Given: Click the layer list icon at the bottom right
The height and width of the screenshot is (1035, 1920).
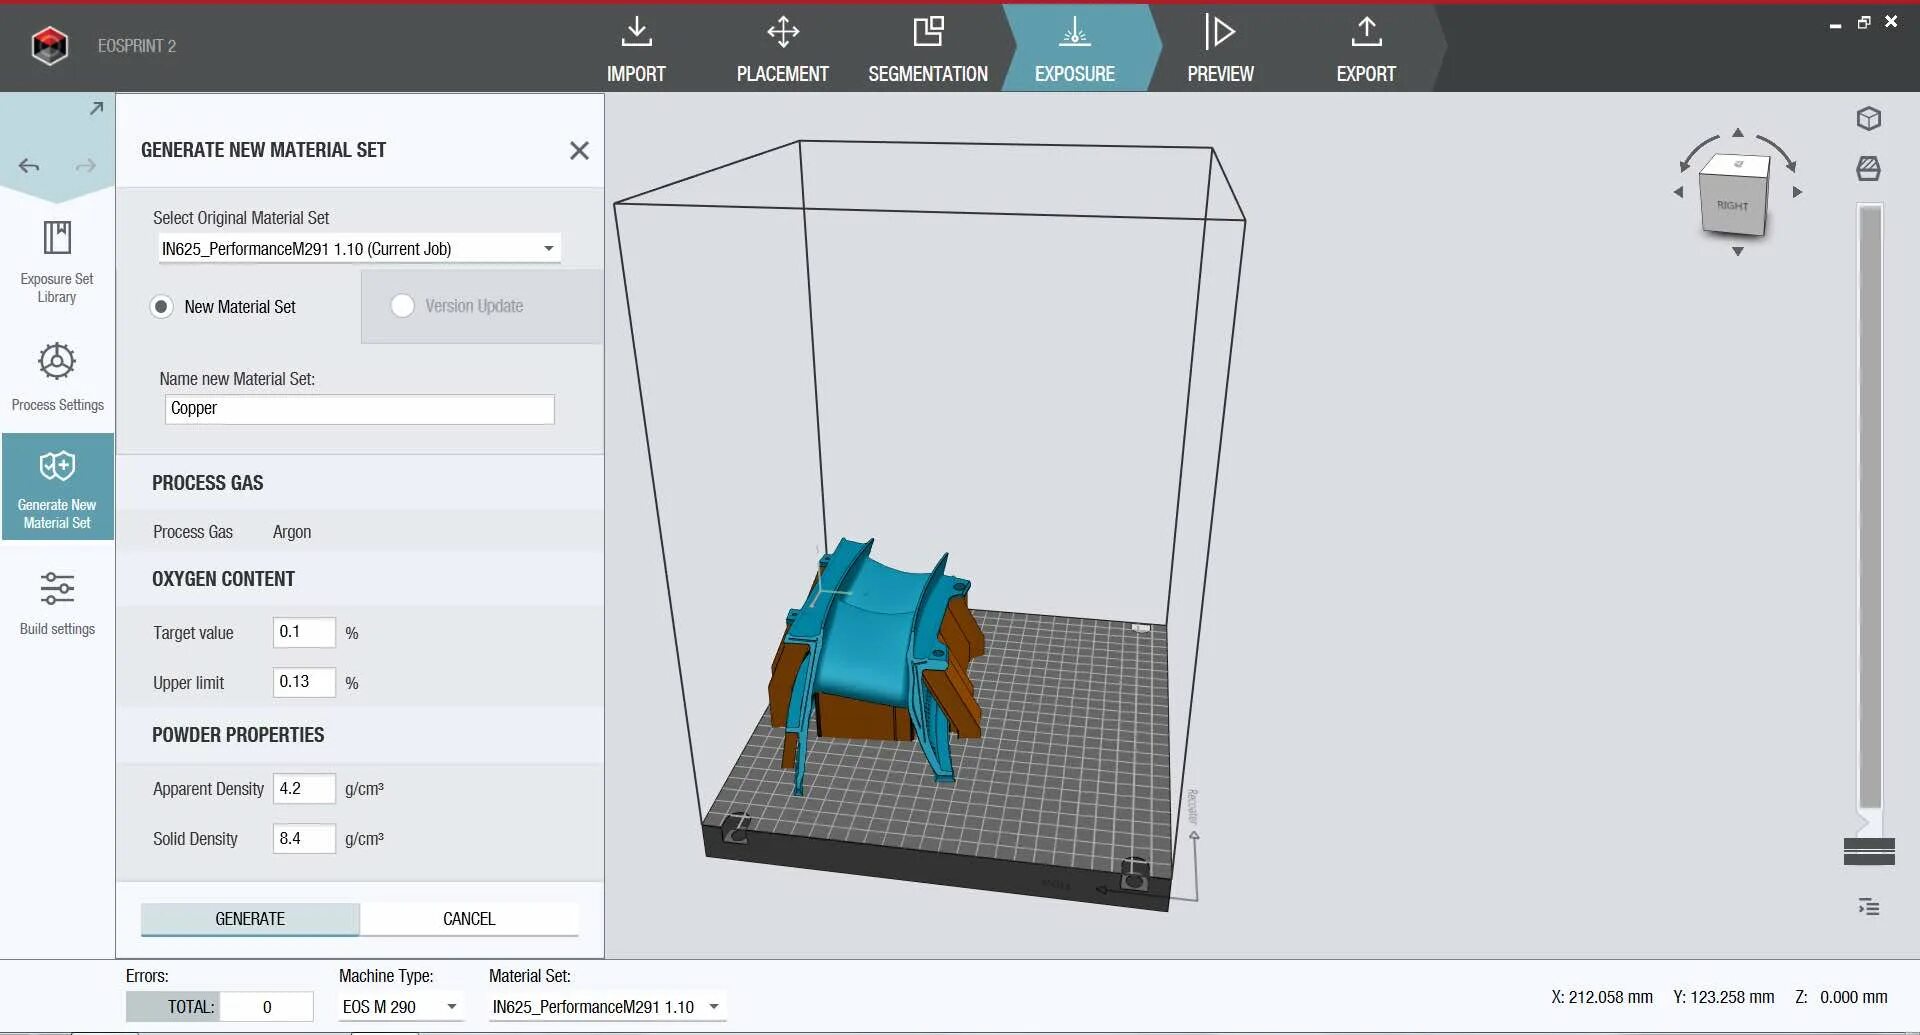Looking at the screenshot, I should (x=1869, y=907).
